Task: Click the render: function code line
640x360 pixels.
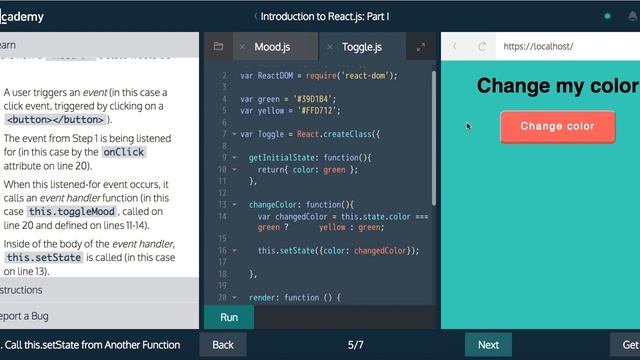Action: (295, 298)
